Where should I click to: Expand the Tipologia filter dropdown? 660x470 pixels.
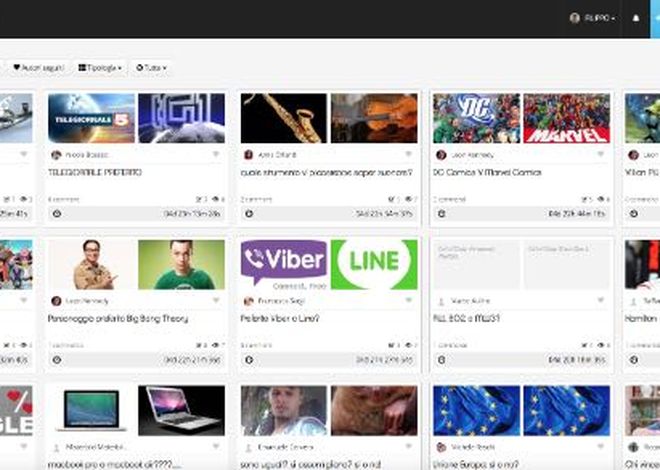point(100,67)
